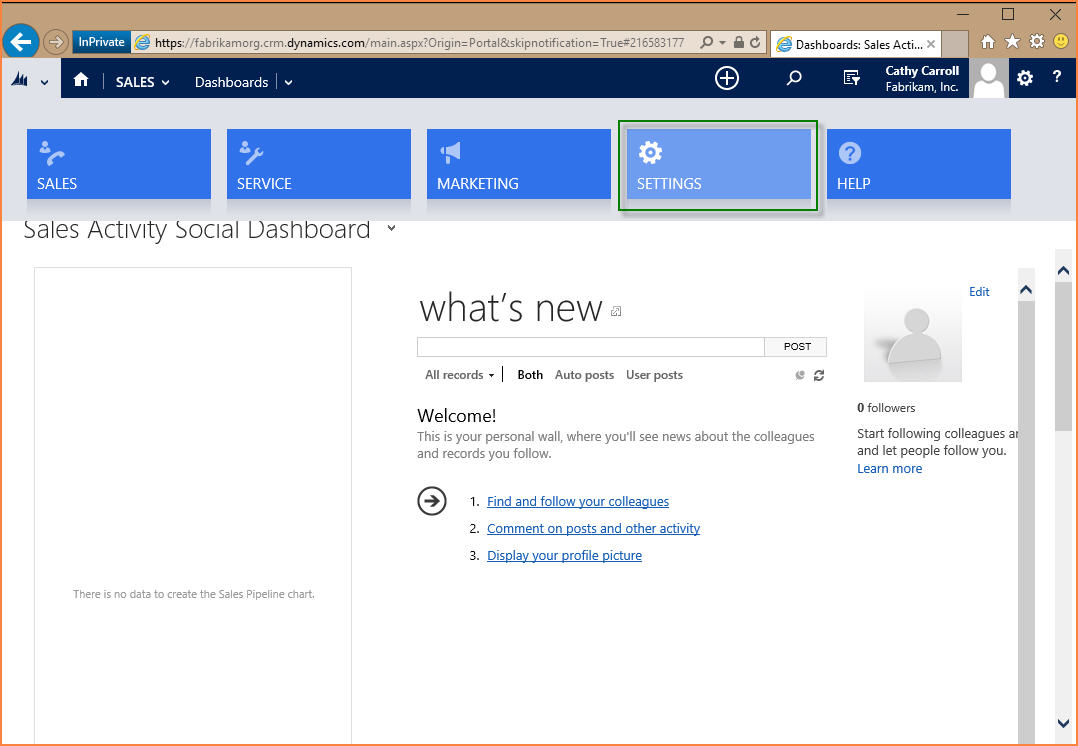Open the Advanced Find filter icon
Image resolution: width=1078 pixels, height=746 pixels.
coord(852,78)
